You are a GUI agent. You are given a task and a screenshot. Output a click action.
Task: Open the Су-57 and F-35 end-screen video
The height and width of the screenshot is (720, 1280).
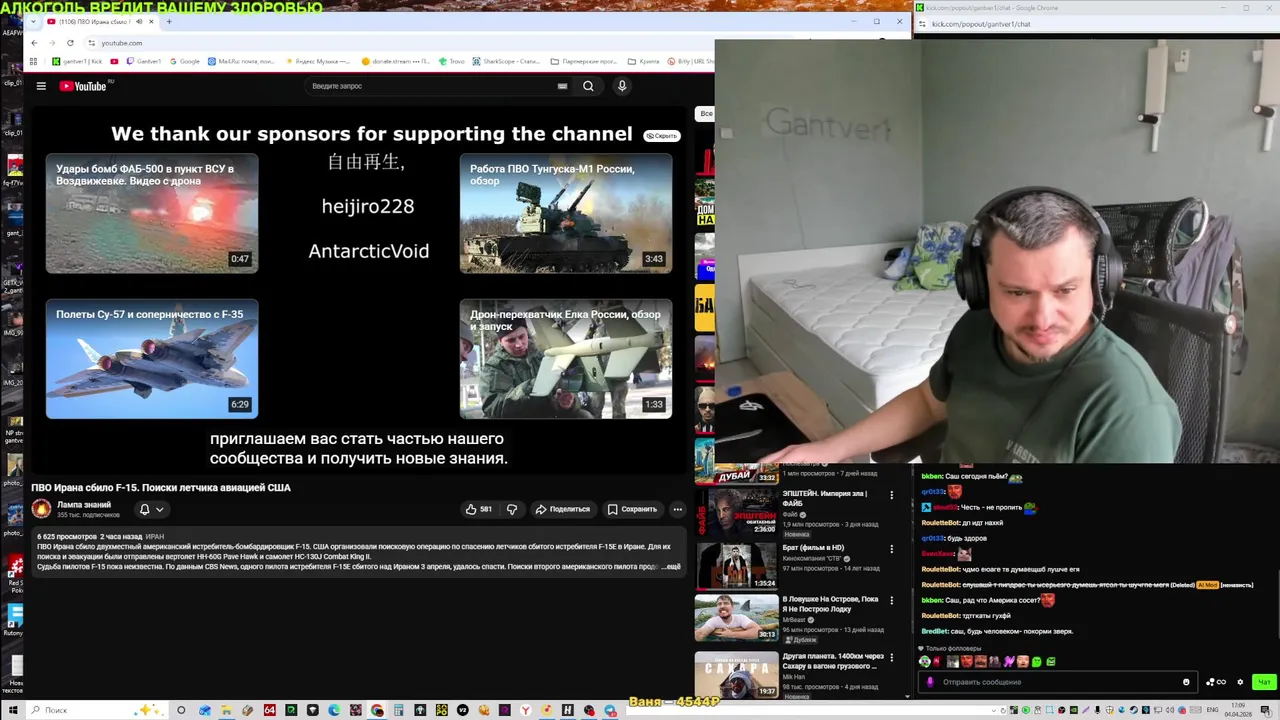point(152,359)
